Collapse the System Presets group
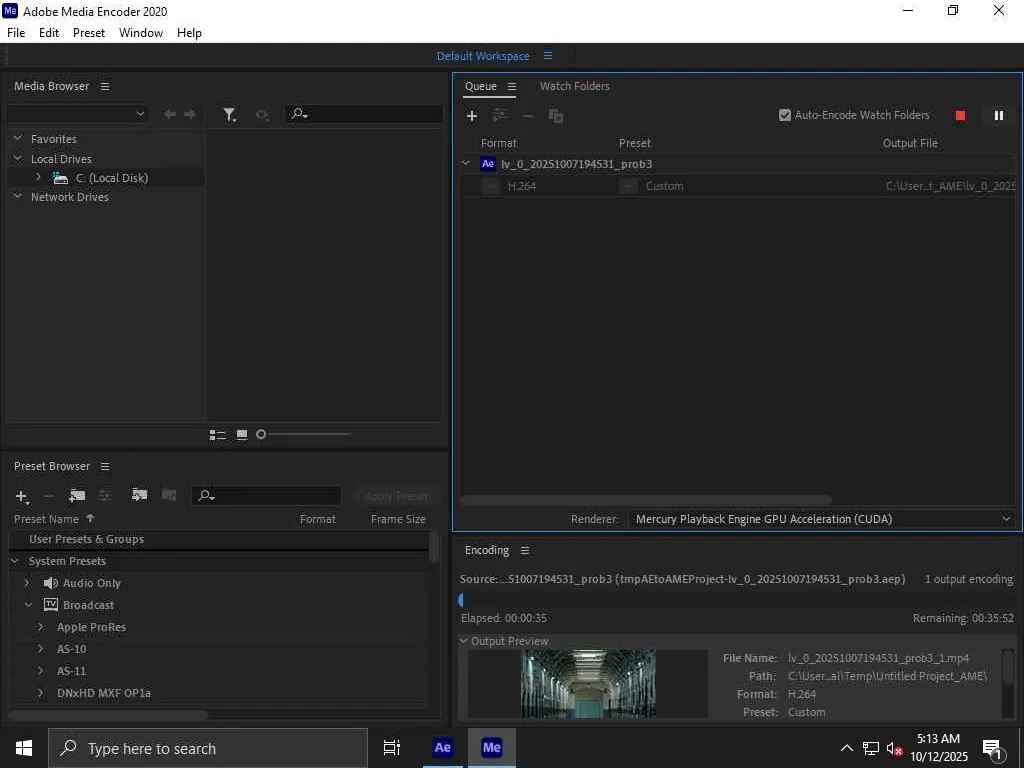The width and height of the screenshot is (1024, 768). (x=15, y=561)
